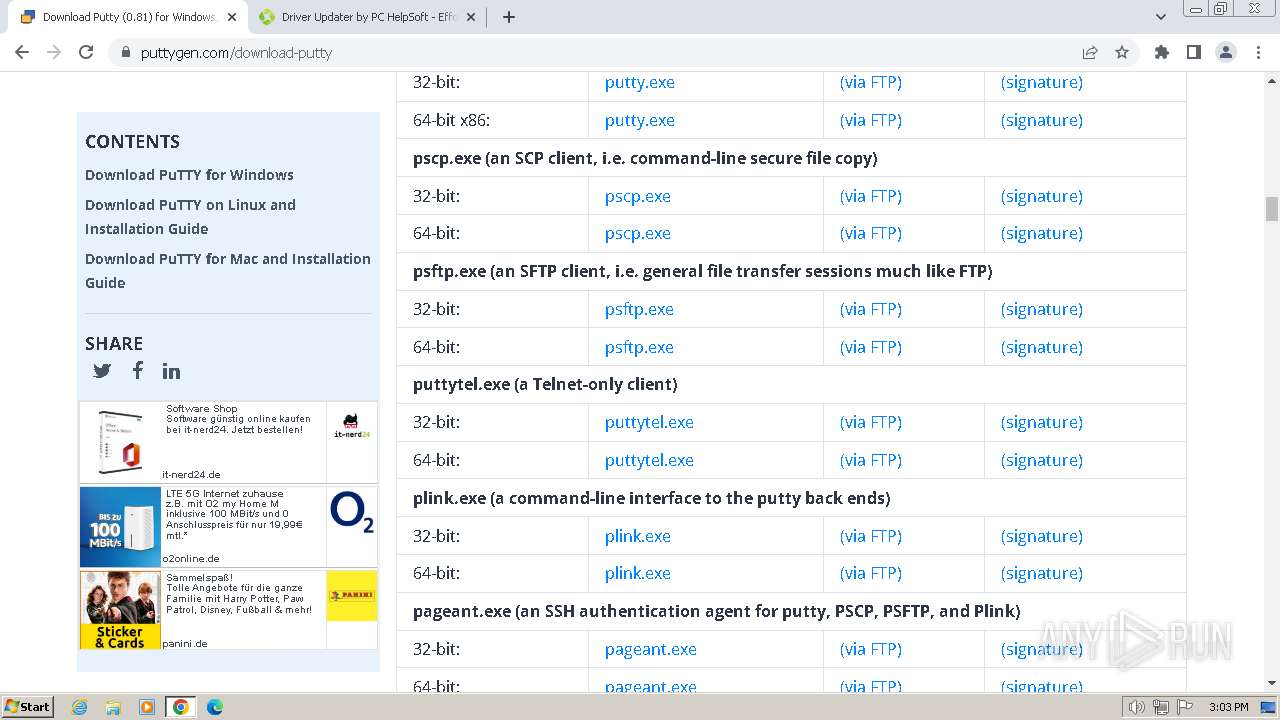
Task: Open the Panini Sticker & Cards ad
Action: (228, 610)
